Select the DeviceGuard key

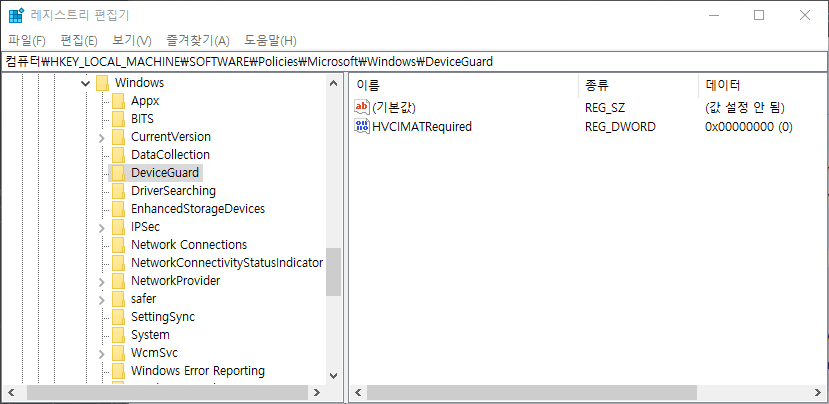point(165,172)
